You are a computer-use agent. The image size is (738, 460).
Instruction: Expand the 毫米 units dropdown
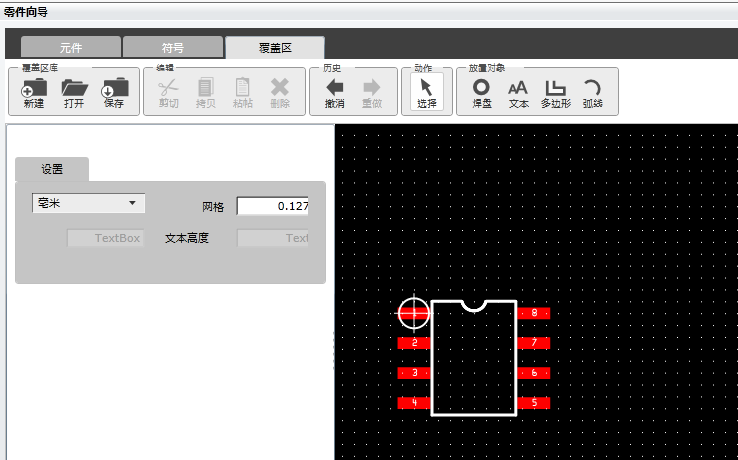coord(88,203)
